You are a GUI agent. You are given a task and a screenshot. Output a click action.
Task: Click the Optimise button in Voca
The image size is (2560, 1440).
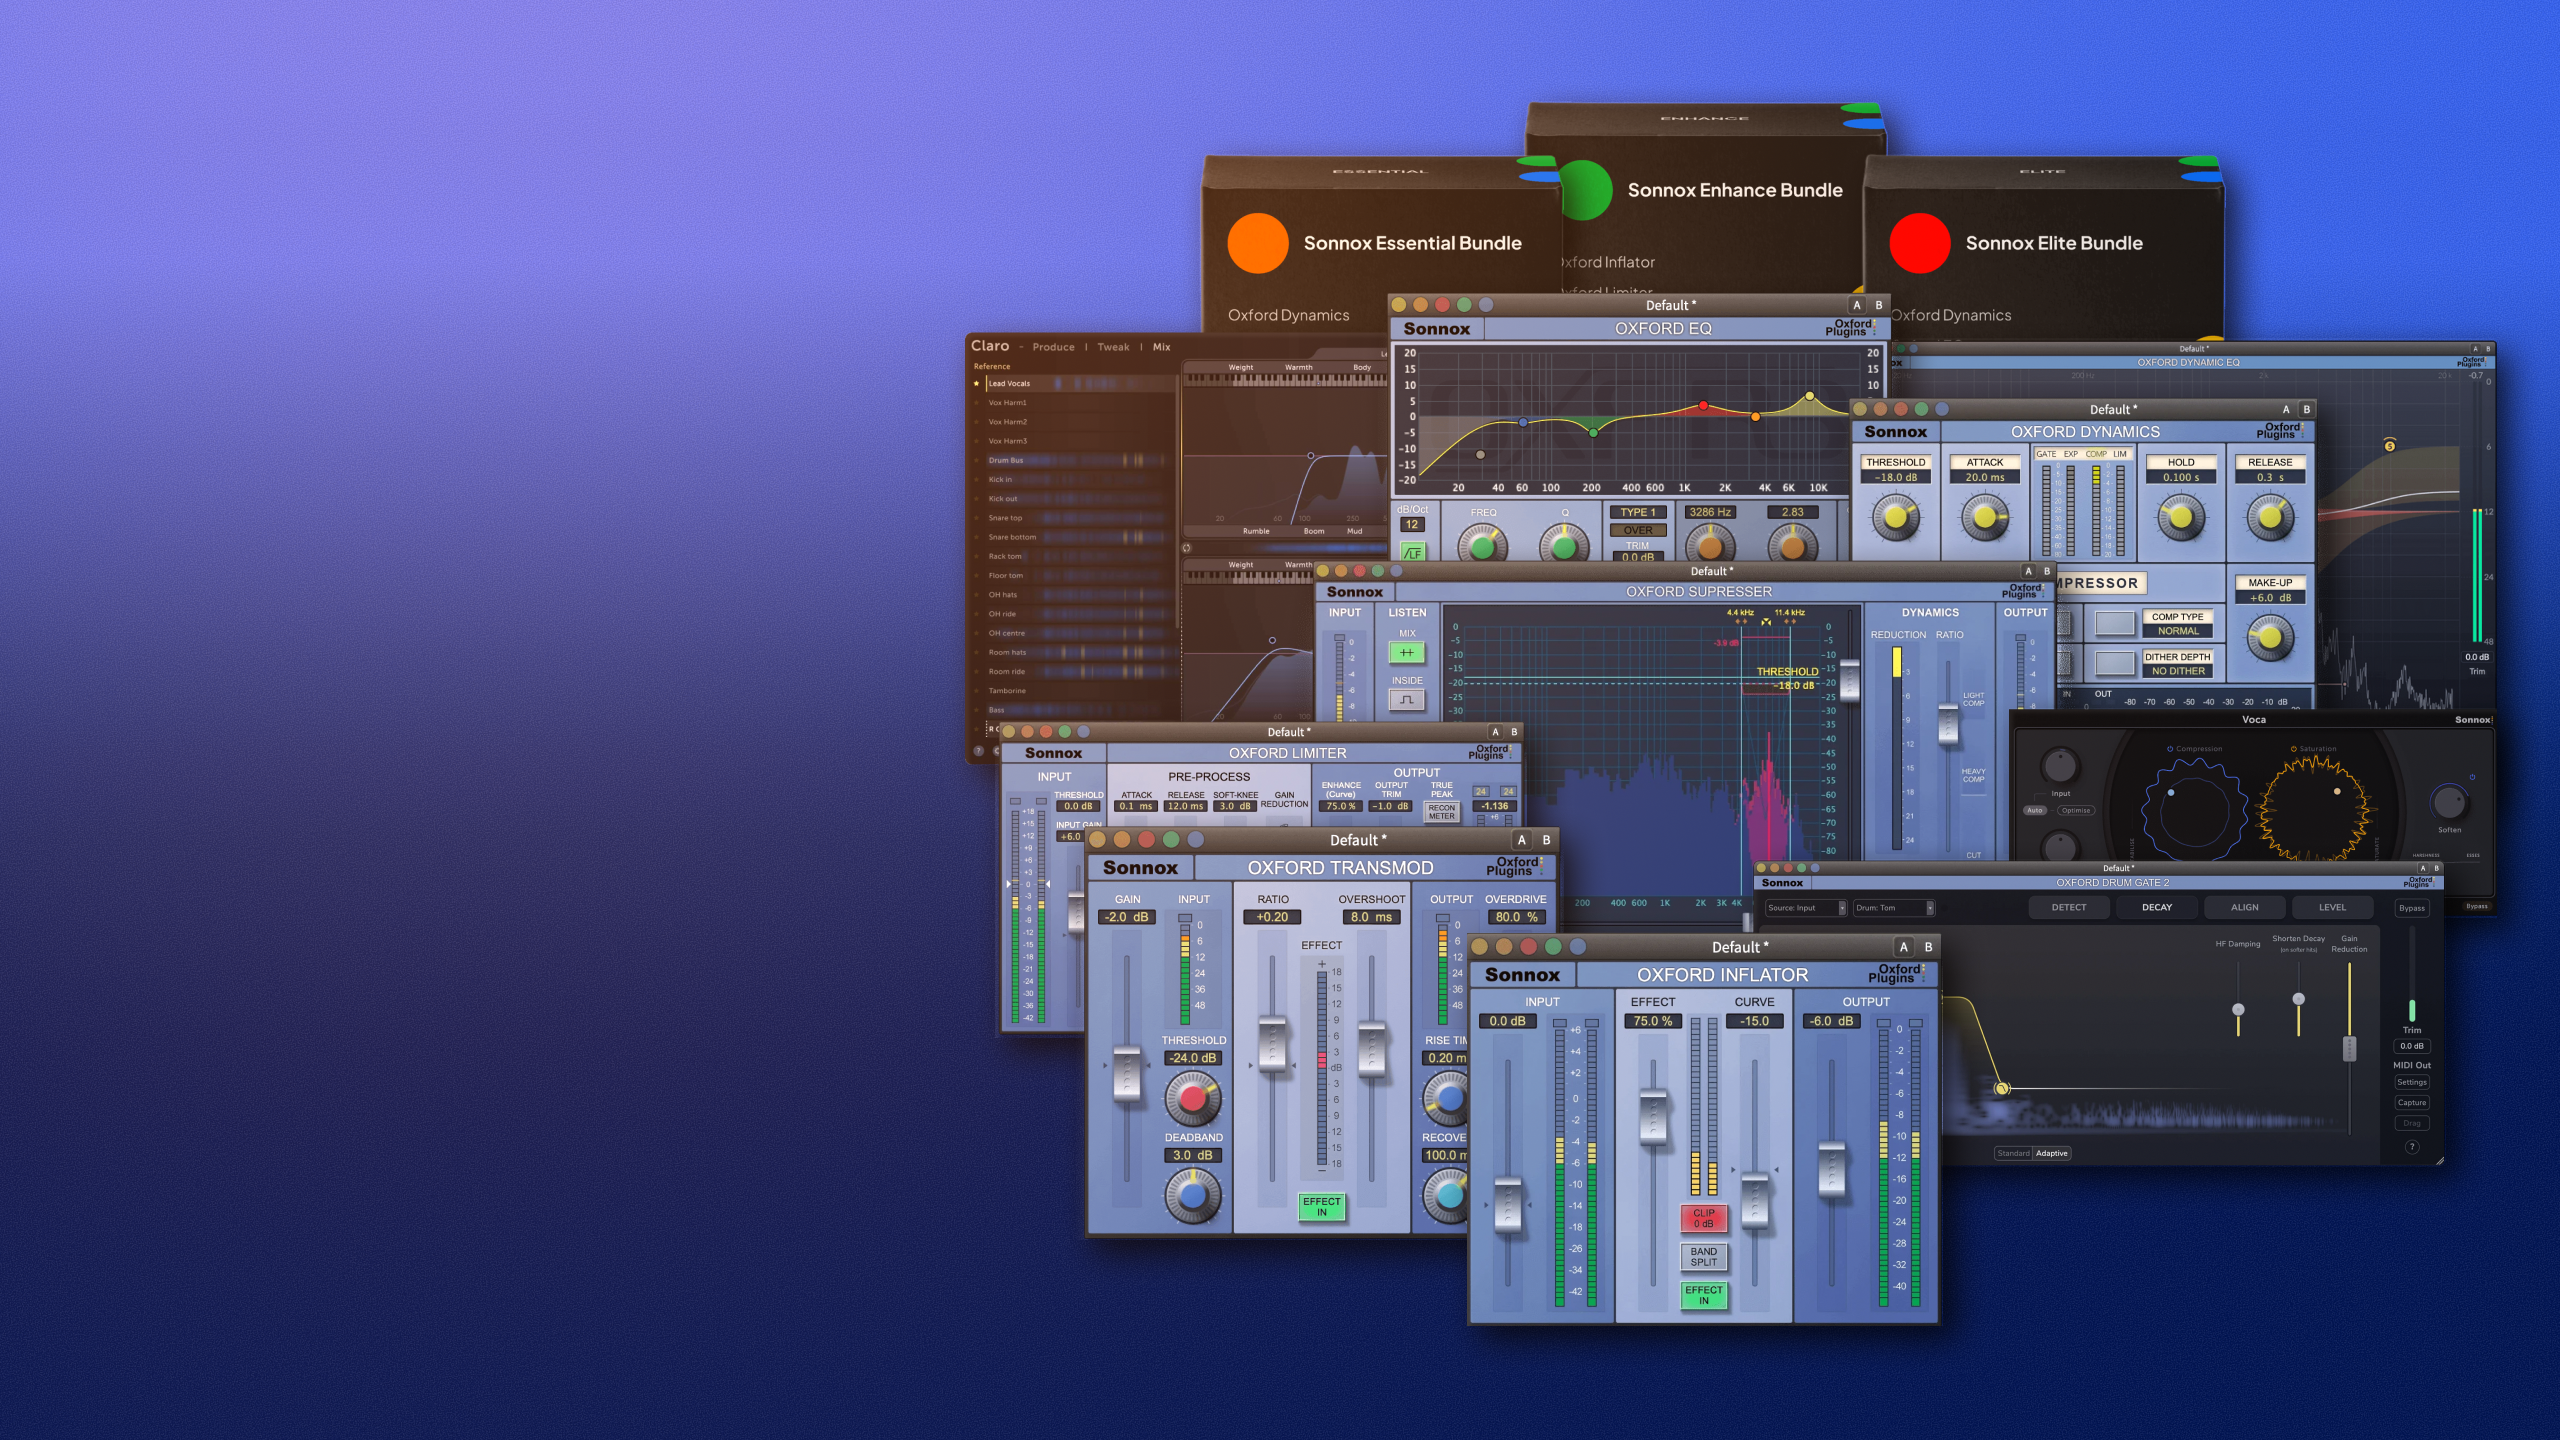point(2076,810)
